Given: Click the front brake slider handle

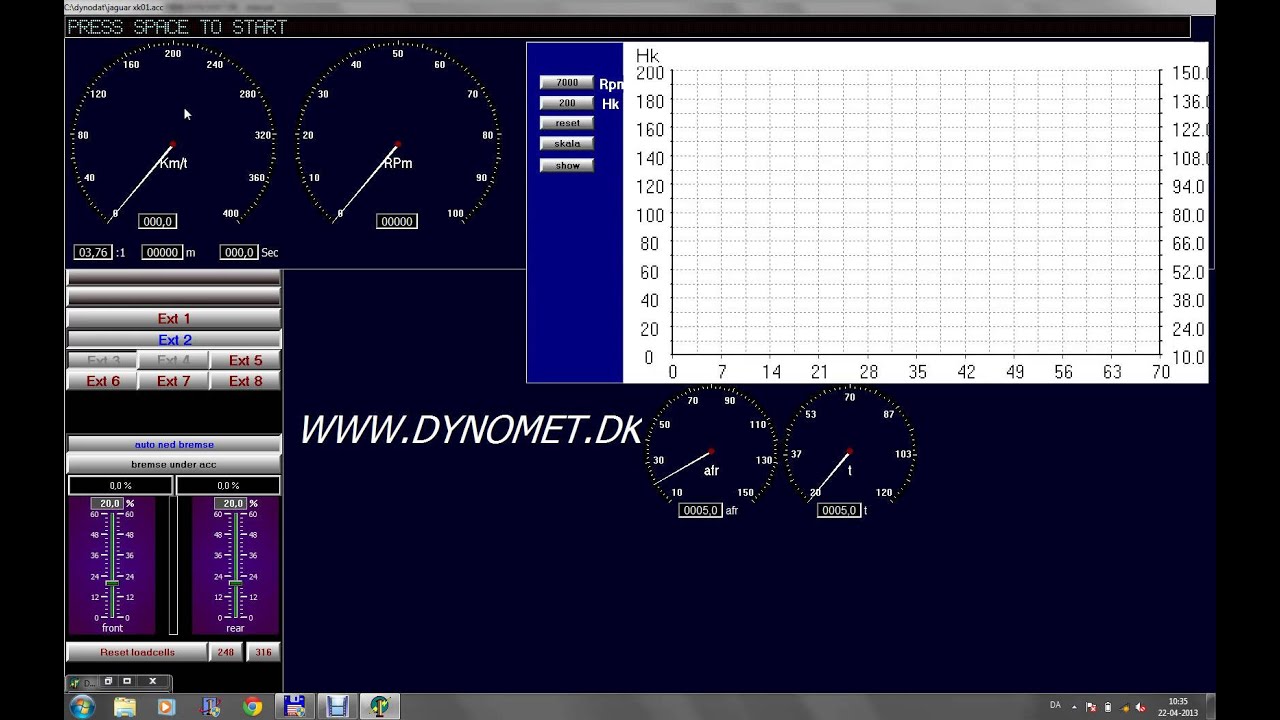Looking at the screenshot, I should (112, 583).
